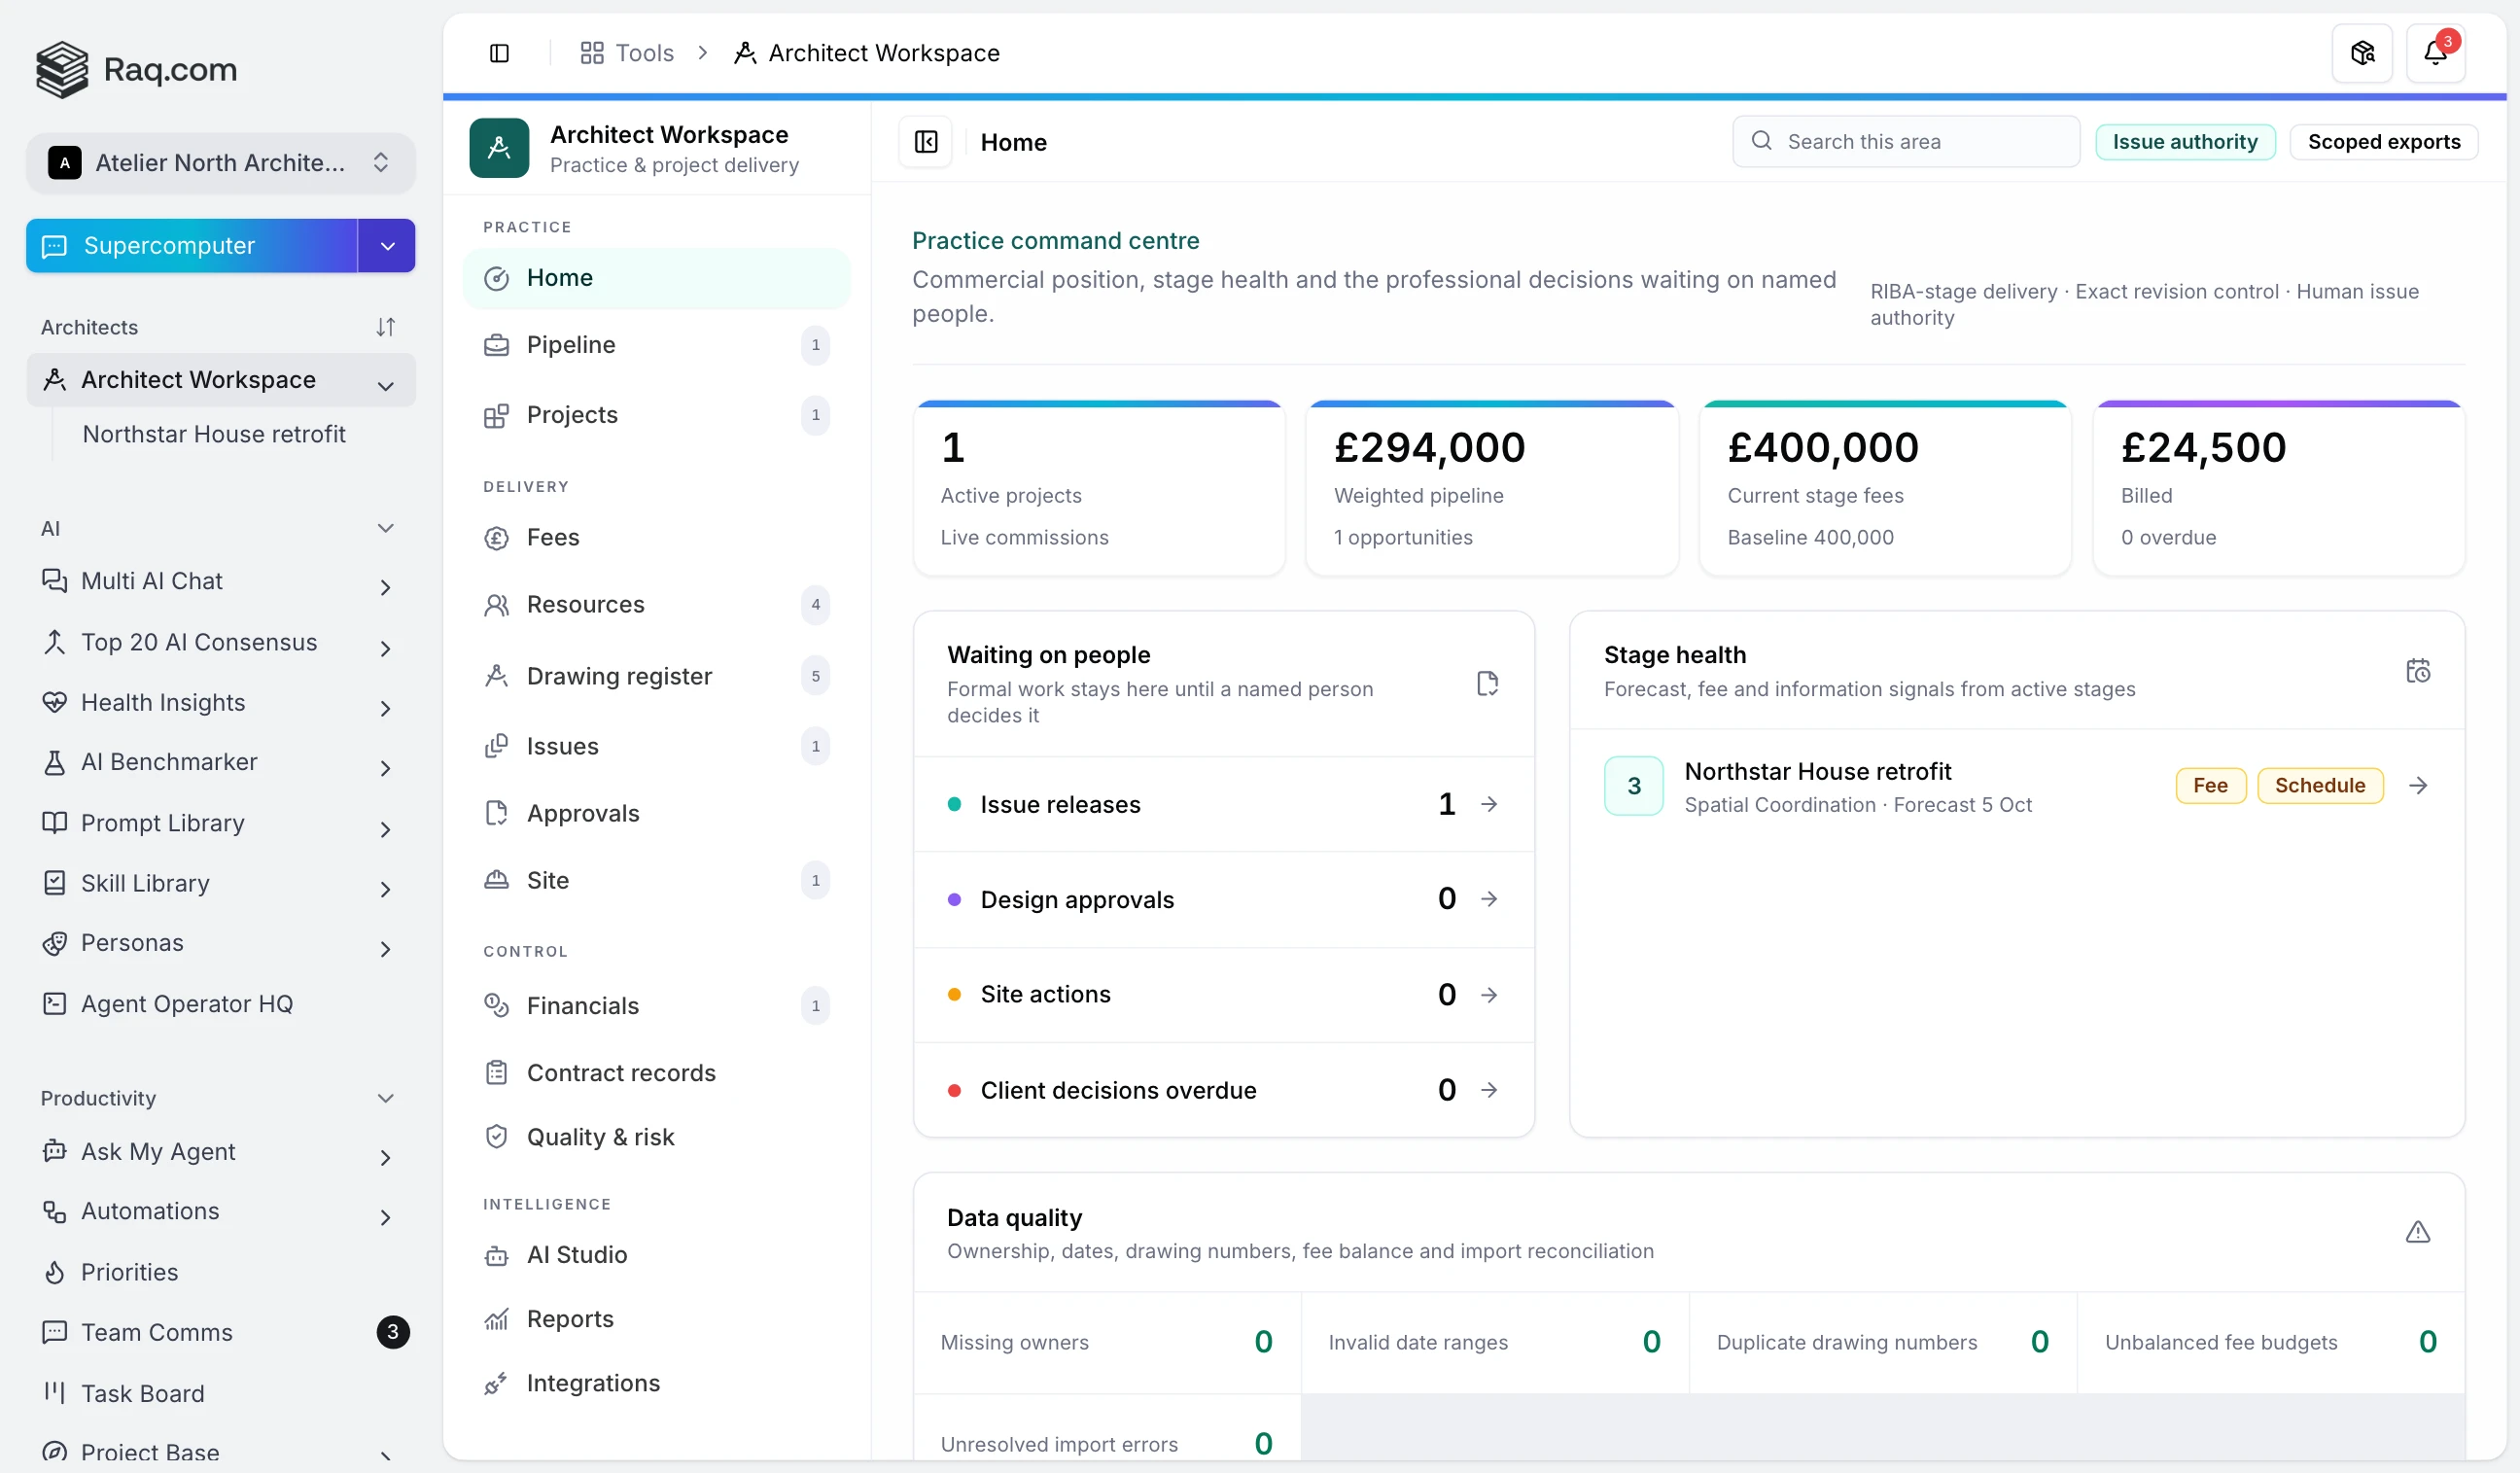Image resolution: width=2520 pixels, height=1473 pixels.
Task: Toggle the sidebar panel icon in top bar
Action: (499, 53)
